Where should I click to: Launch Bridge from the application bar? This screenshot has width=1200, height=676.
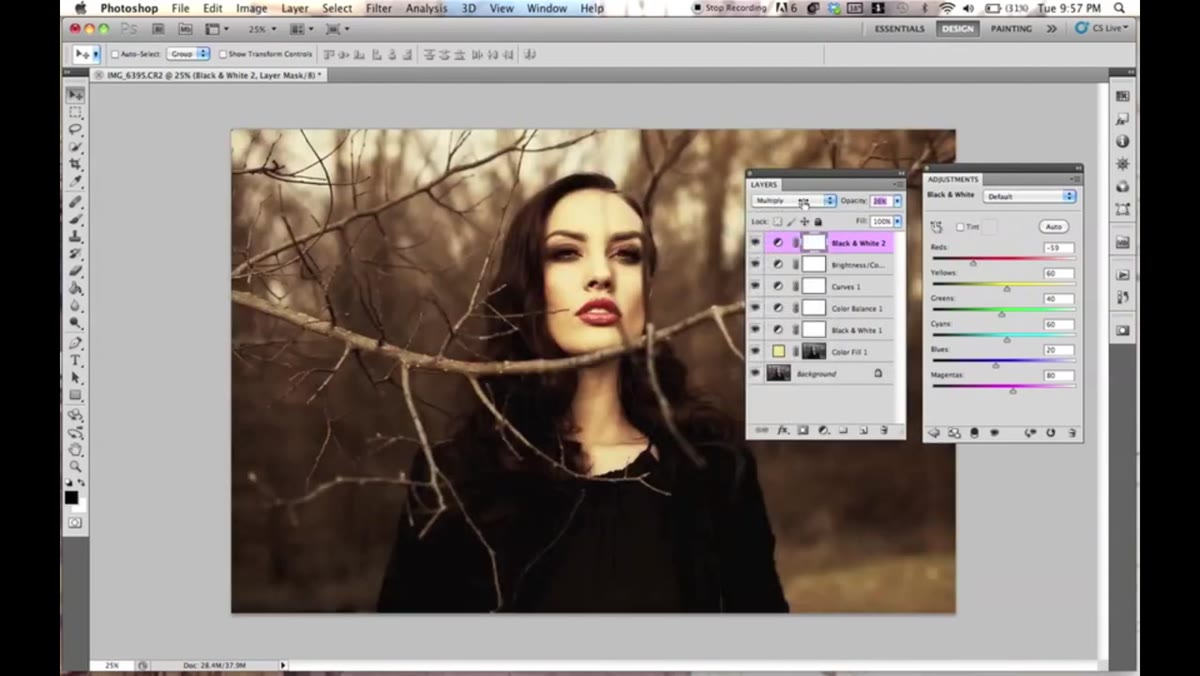(x=157, y=29)
